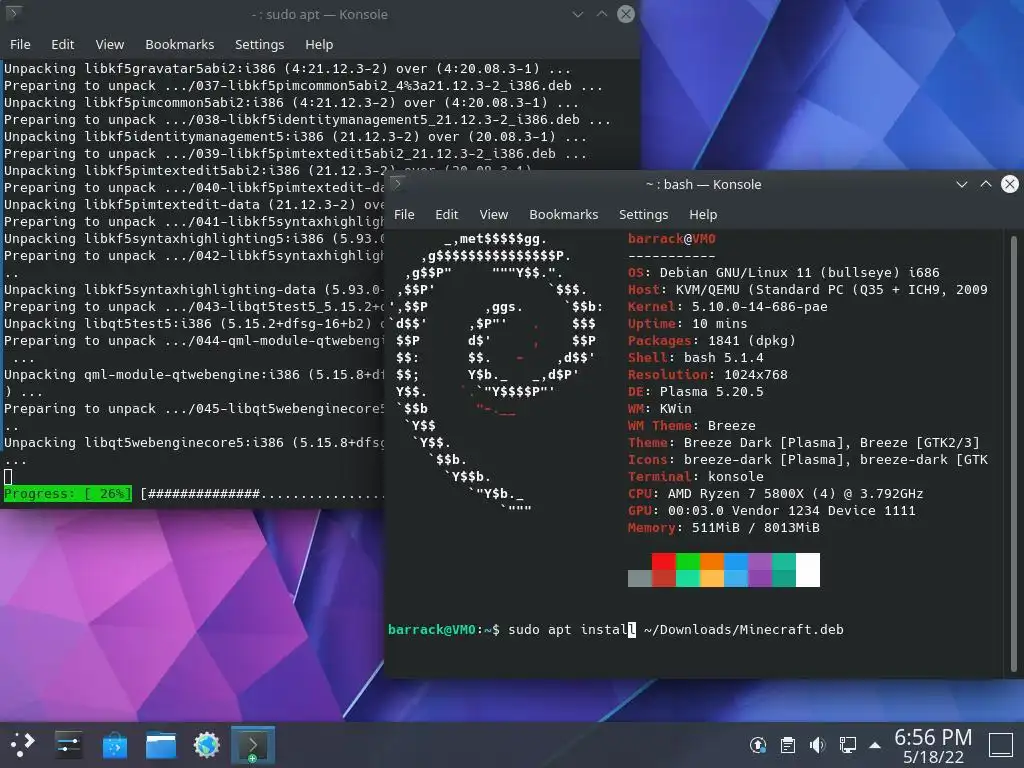
Task: Click the OS: Debian GNU/Linux 11 line
Action: [784, 273]
